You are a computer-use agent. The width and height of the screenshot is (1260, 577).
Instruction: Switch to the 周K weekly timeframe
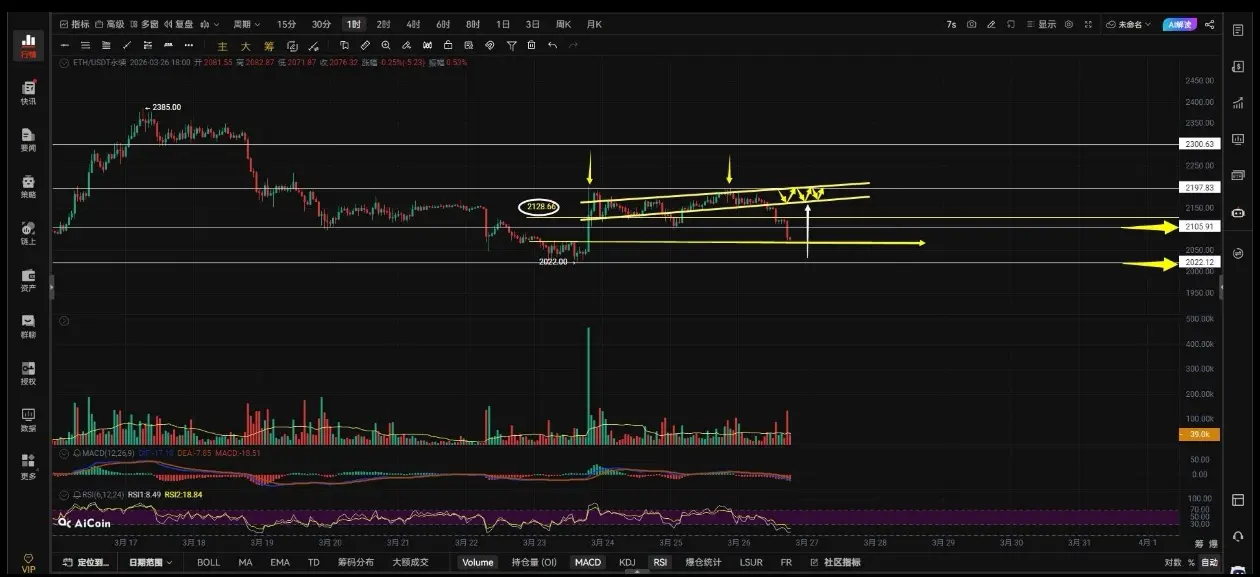(x=563, y=24)
